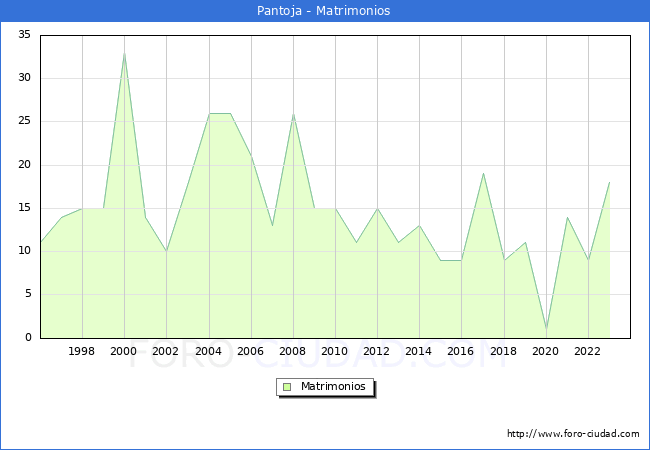Select the 2018 x-axis label
650x450 pixels.
tap(504, 351)
